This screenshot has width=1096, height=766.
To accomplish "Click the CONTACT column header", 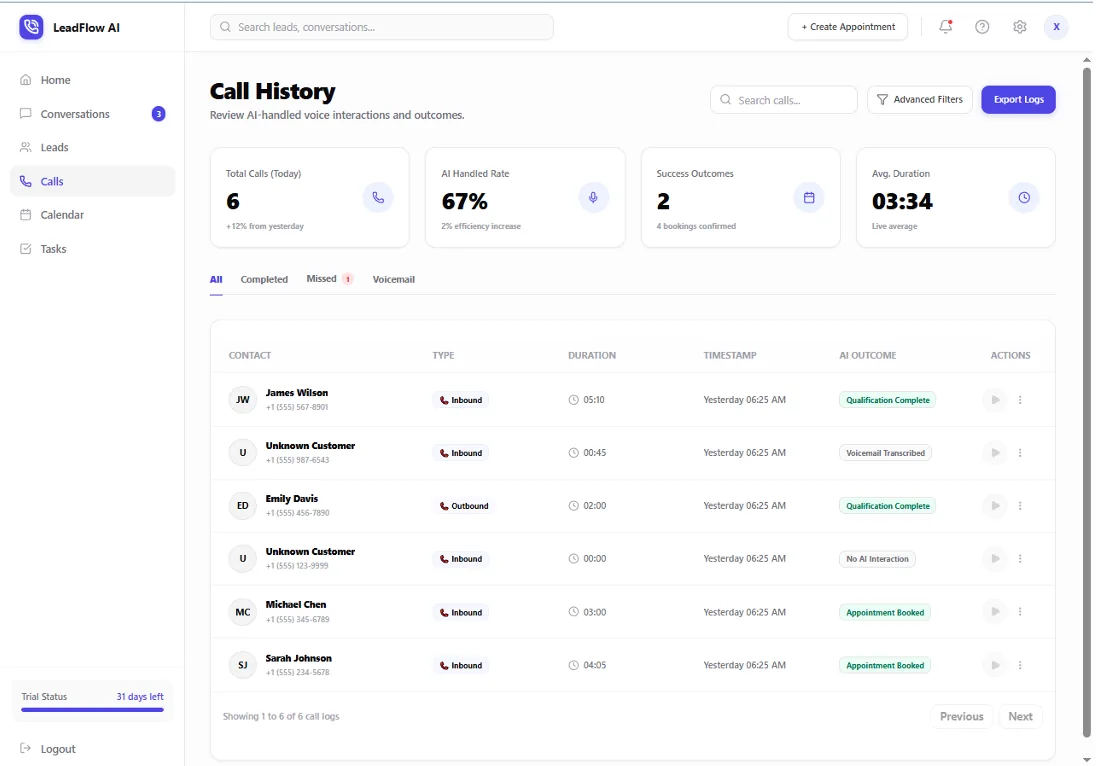I will point(250,355).
